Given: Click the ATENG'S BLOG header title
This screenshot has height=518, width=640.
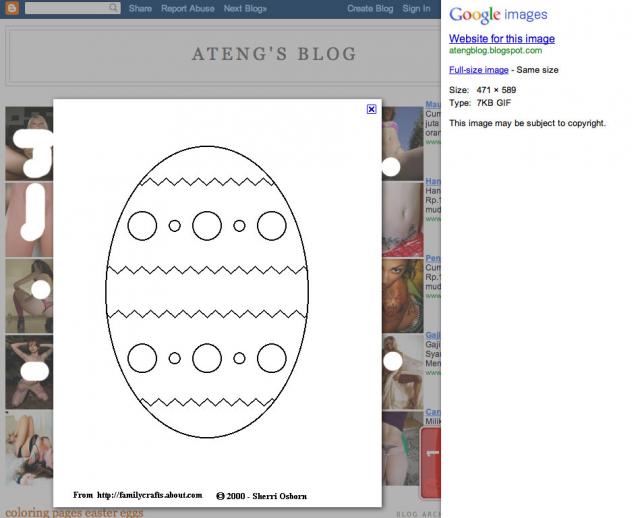Looking at the screenshot, I should tap(275, 54).
